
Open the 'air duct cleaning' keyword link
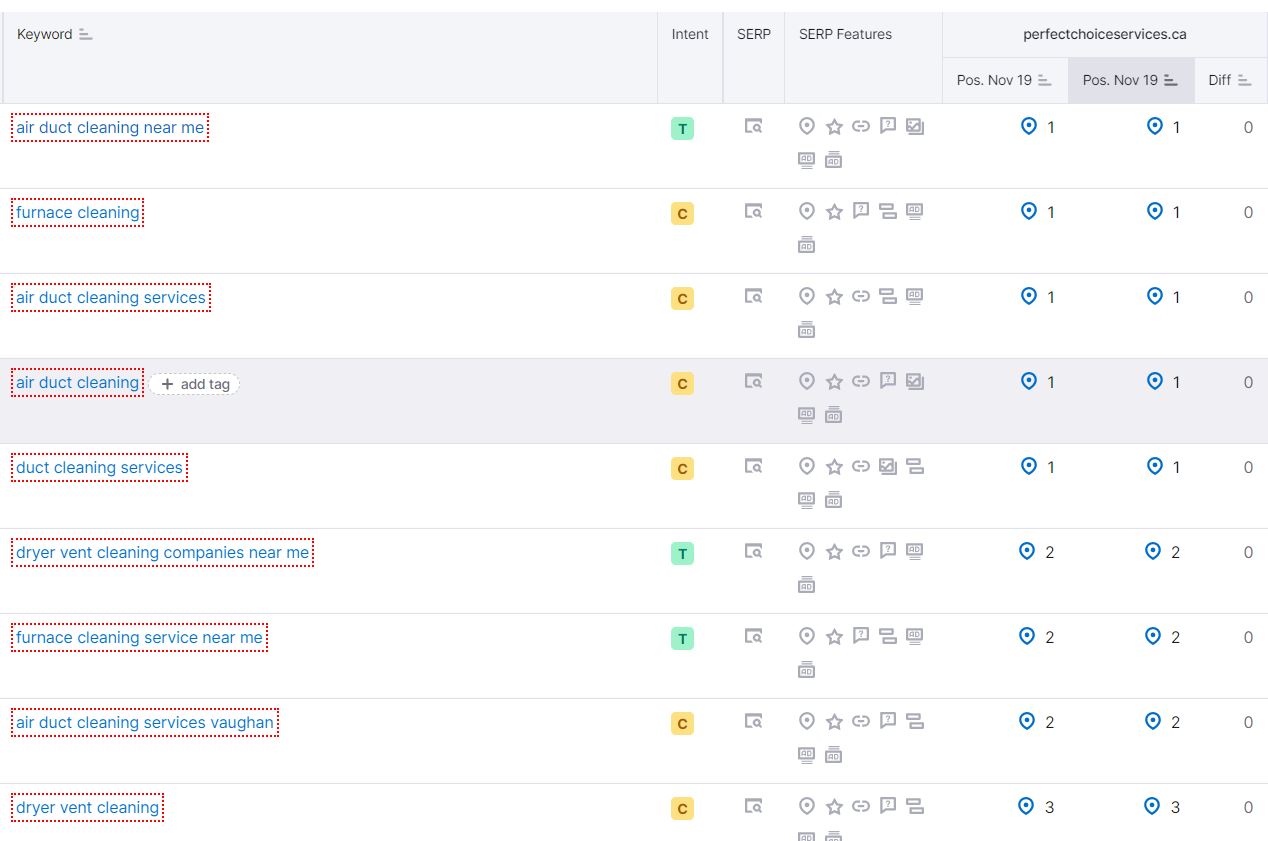(77, 382)
